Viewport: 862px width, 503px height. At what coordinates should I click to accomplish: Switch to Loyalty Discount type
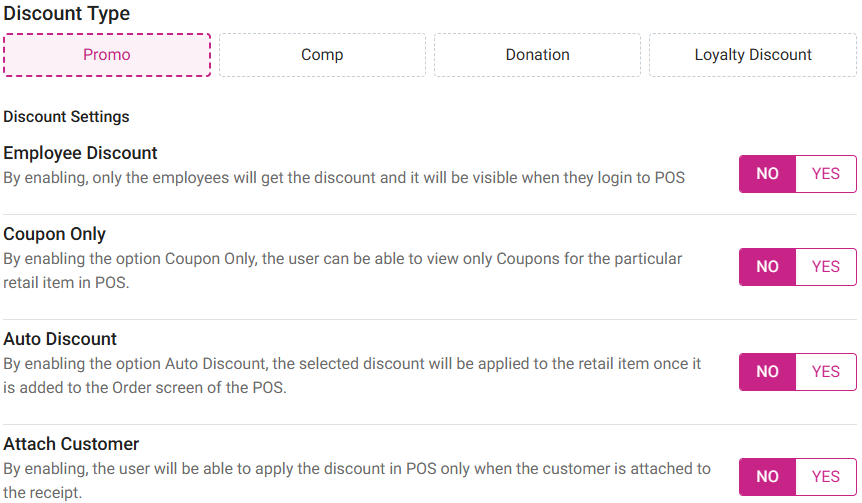click(753, 55)
